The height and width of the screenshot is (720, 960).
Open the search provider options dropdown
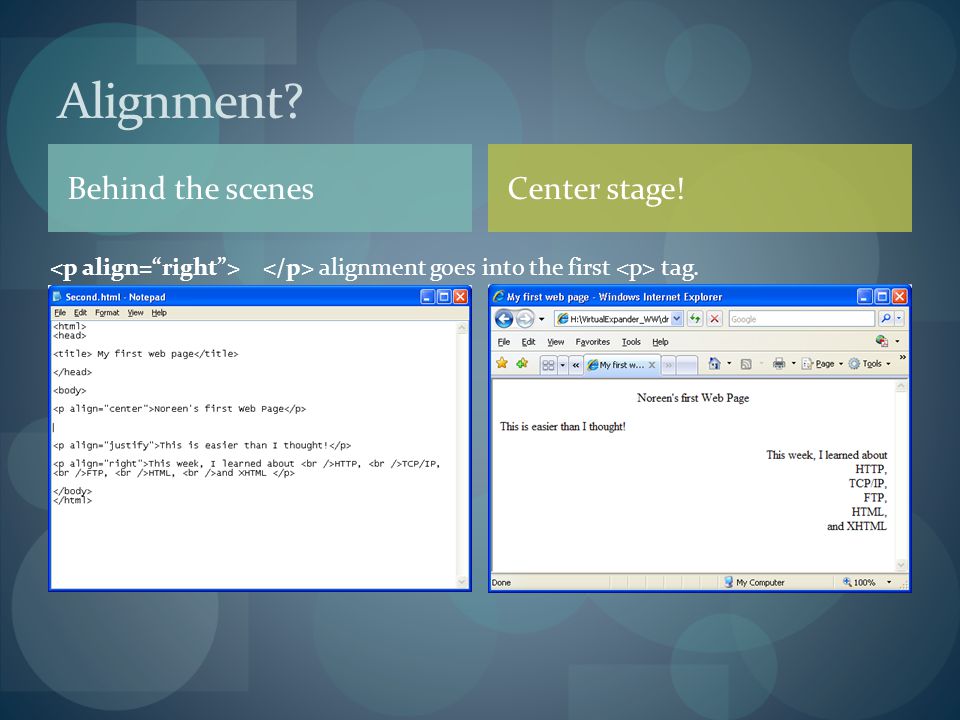coord(899,318)
